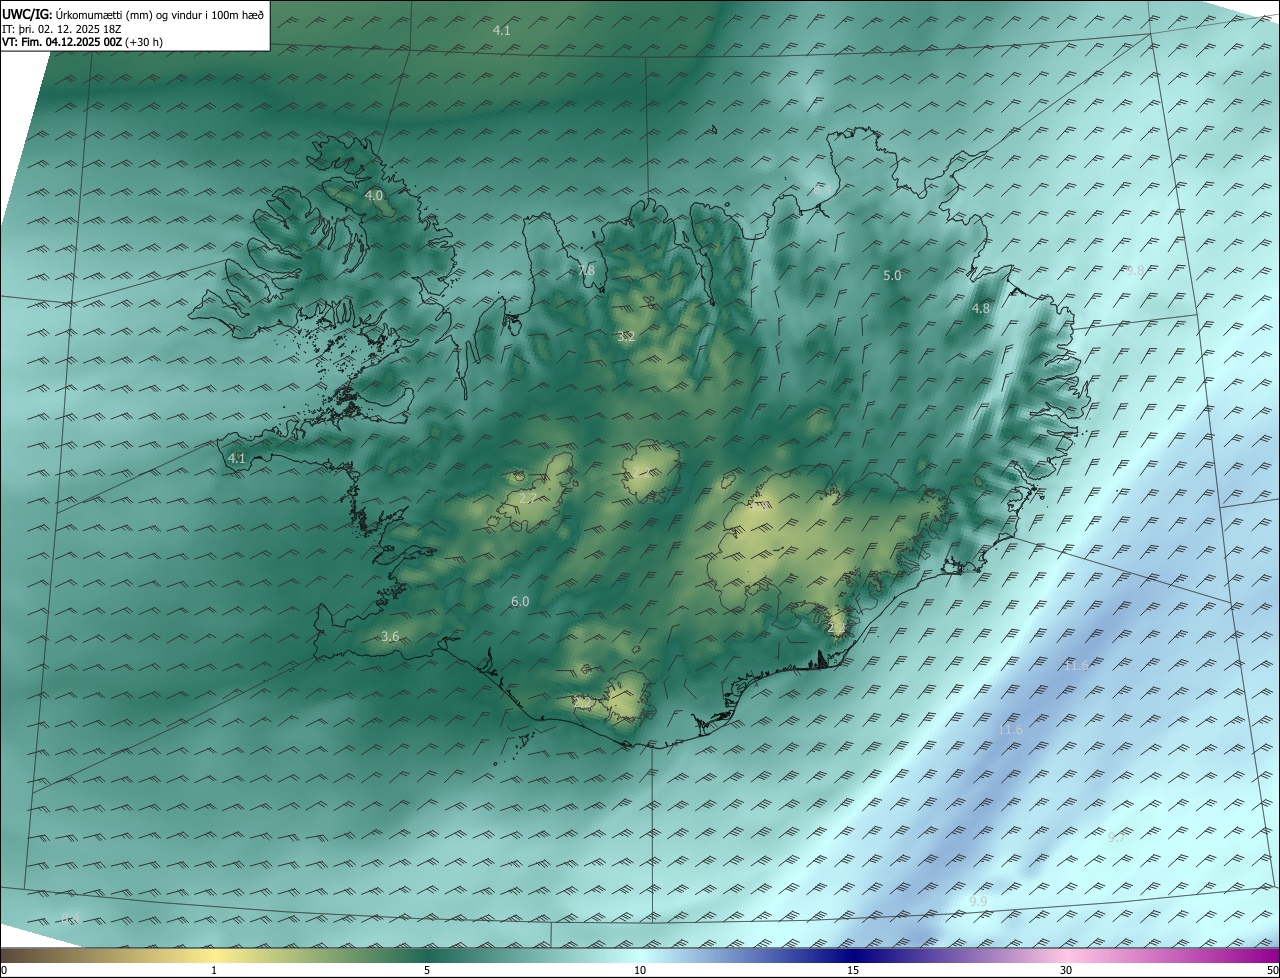Click the colour scale tick label 50
1280x978 pixels.
(1272, 970)
